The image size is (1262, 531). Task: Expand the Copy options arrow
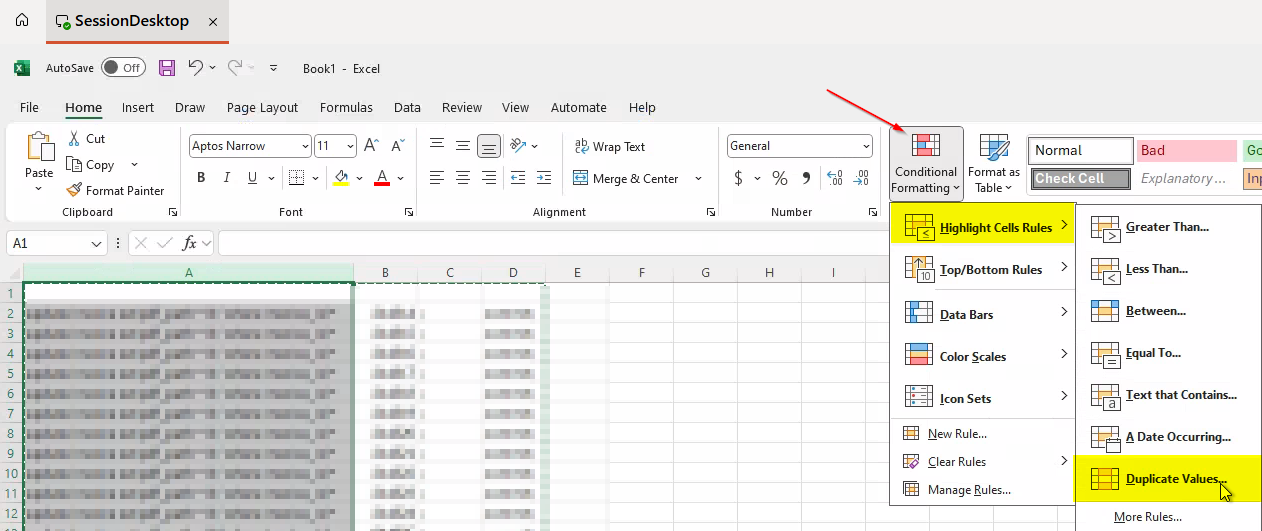click(x=134, y=165)
